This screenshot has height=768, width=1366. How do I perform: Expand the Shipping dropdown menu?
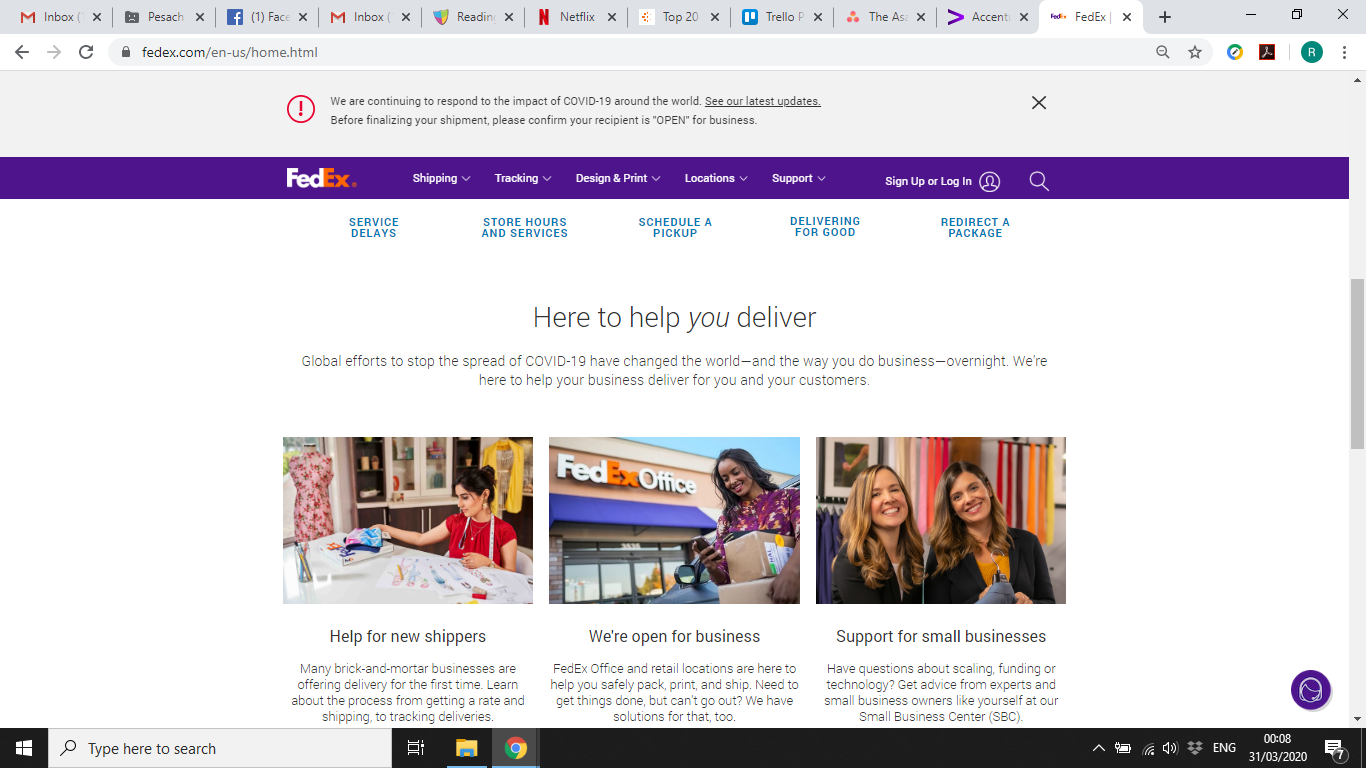441,178
